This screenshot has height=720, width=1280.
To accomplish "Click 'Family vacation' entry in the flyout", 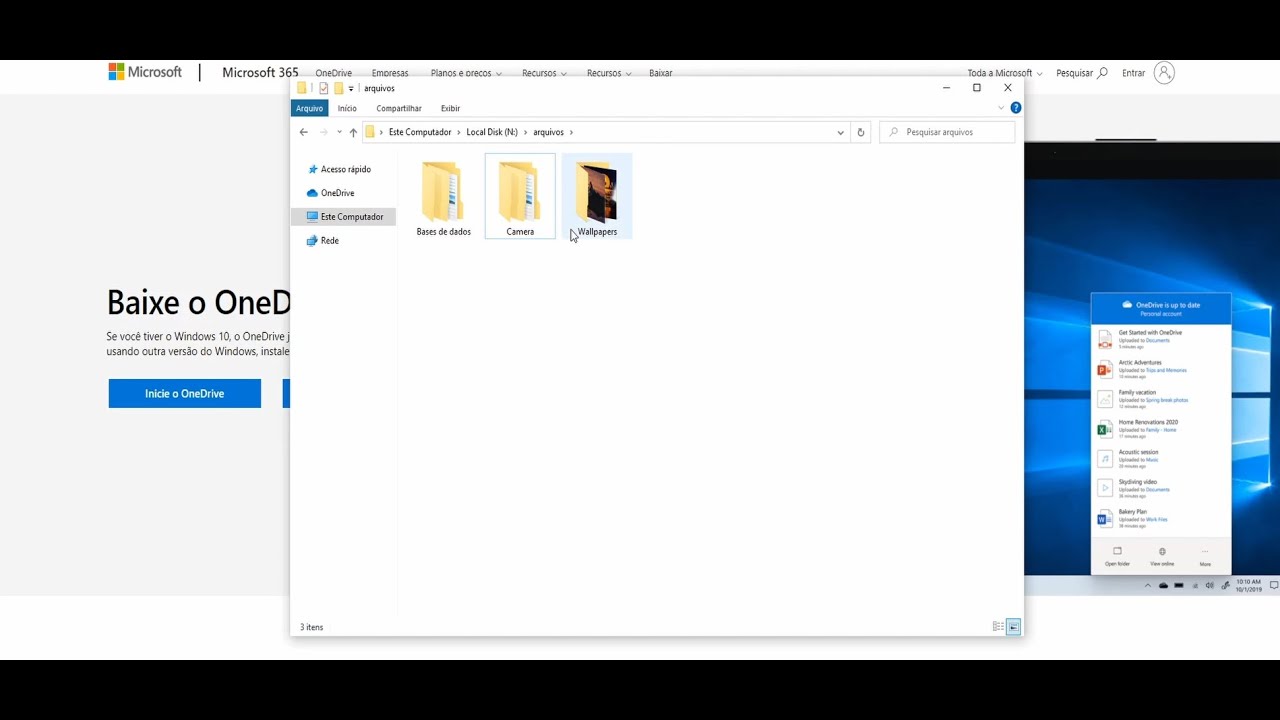I will (x=1137, y=392).
